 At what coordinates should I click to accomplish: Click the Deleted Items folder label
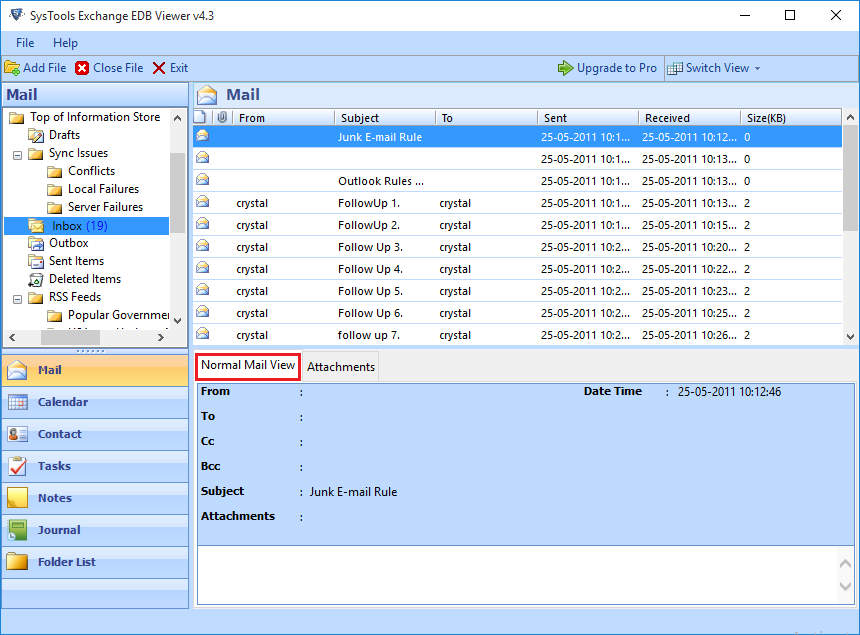tap(85, 279)
